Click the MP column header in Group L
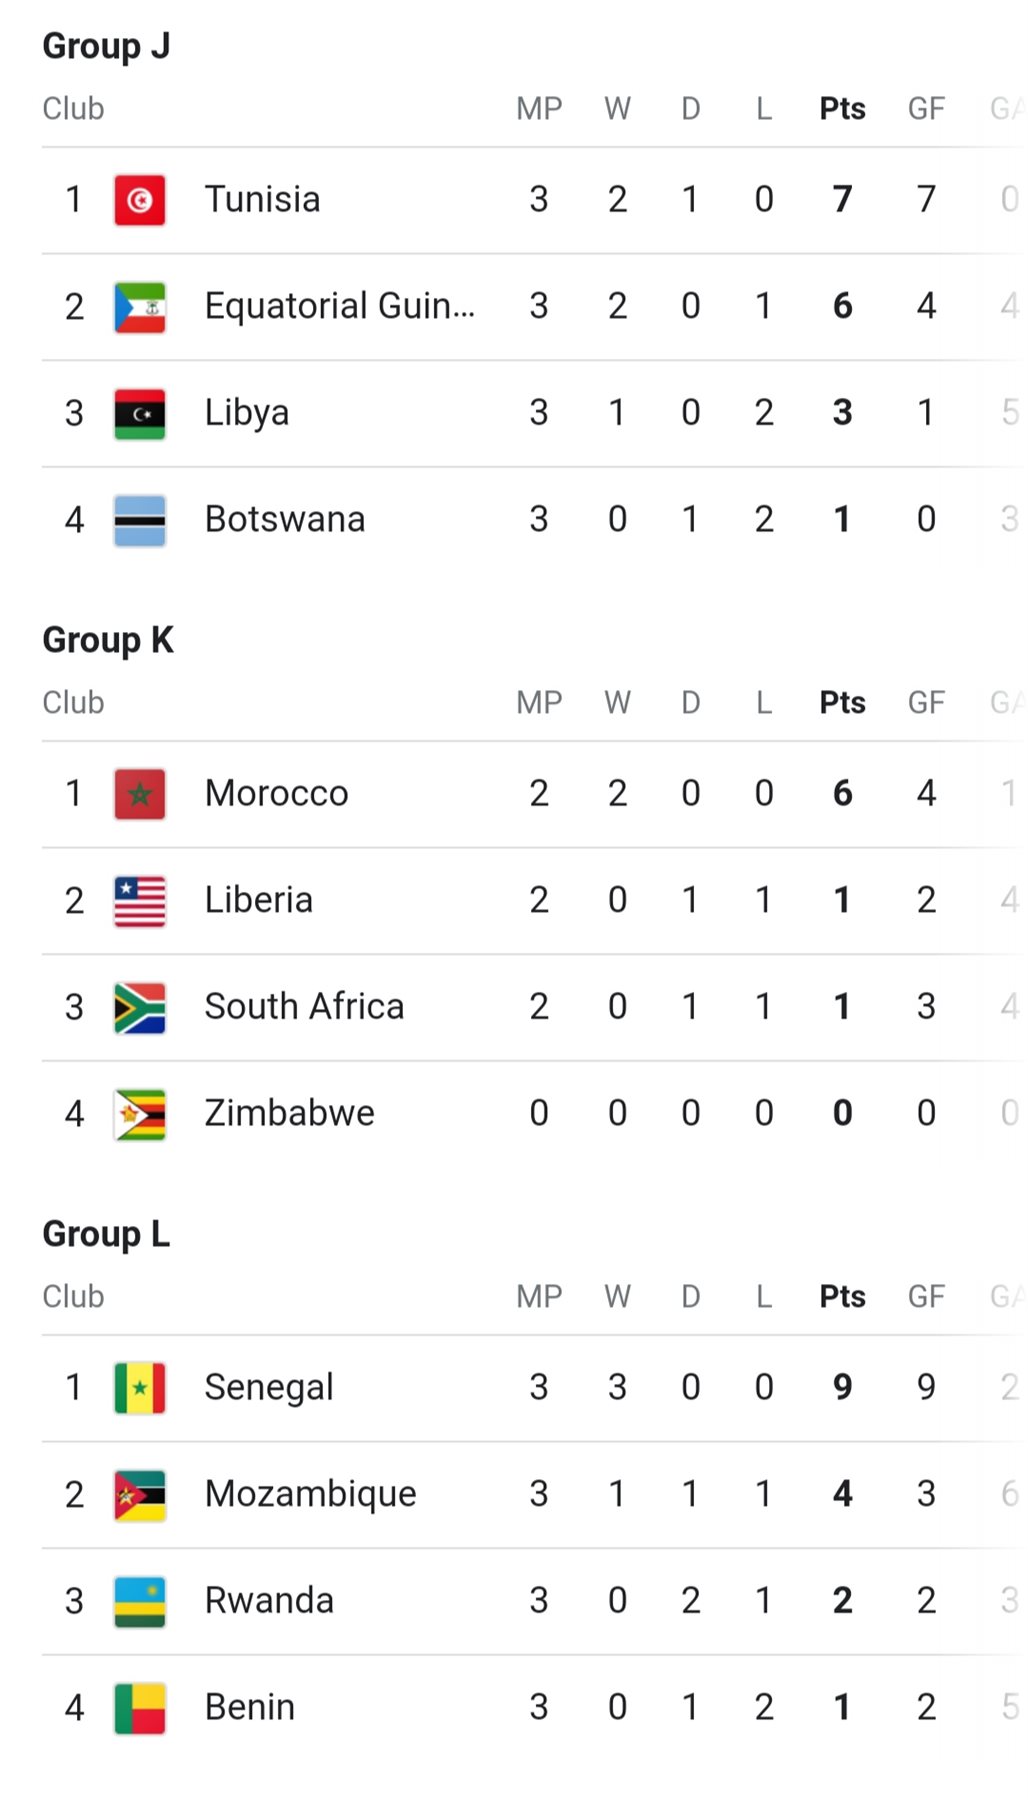1028x1800 pixels. [539, 1296]
